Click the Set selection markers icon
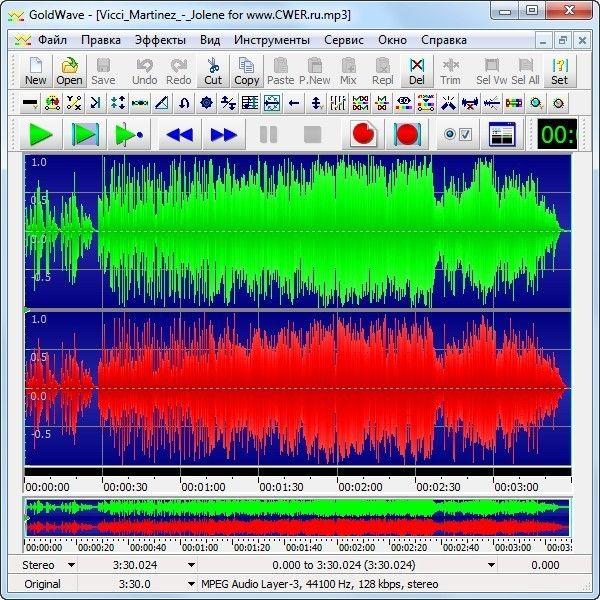The width and height of the screenshot is (600, 600). [x=559, y=69]
